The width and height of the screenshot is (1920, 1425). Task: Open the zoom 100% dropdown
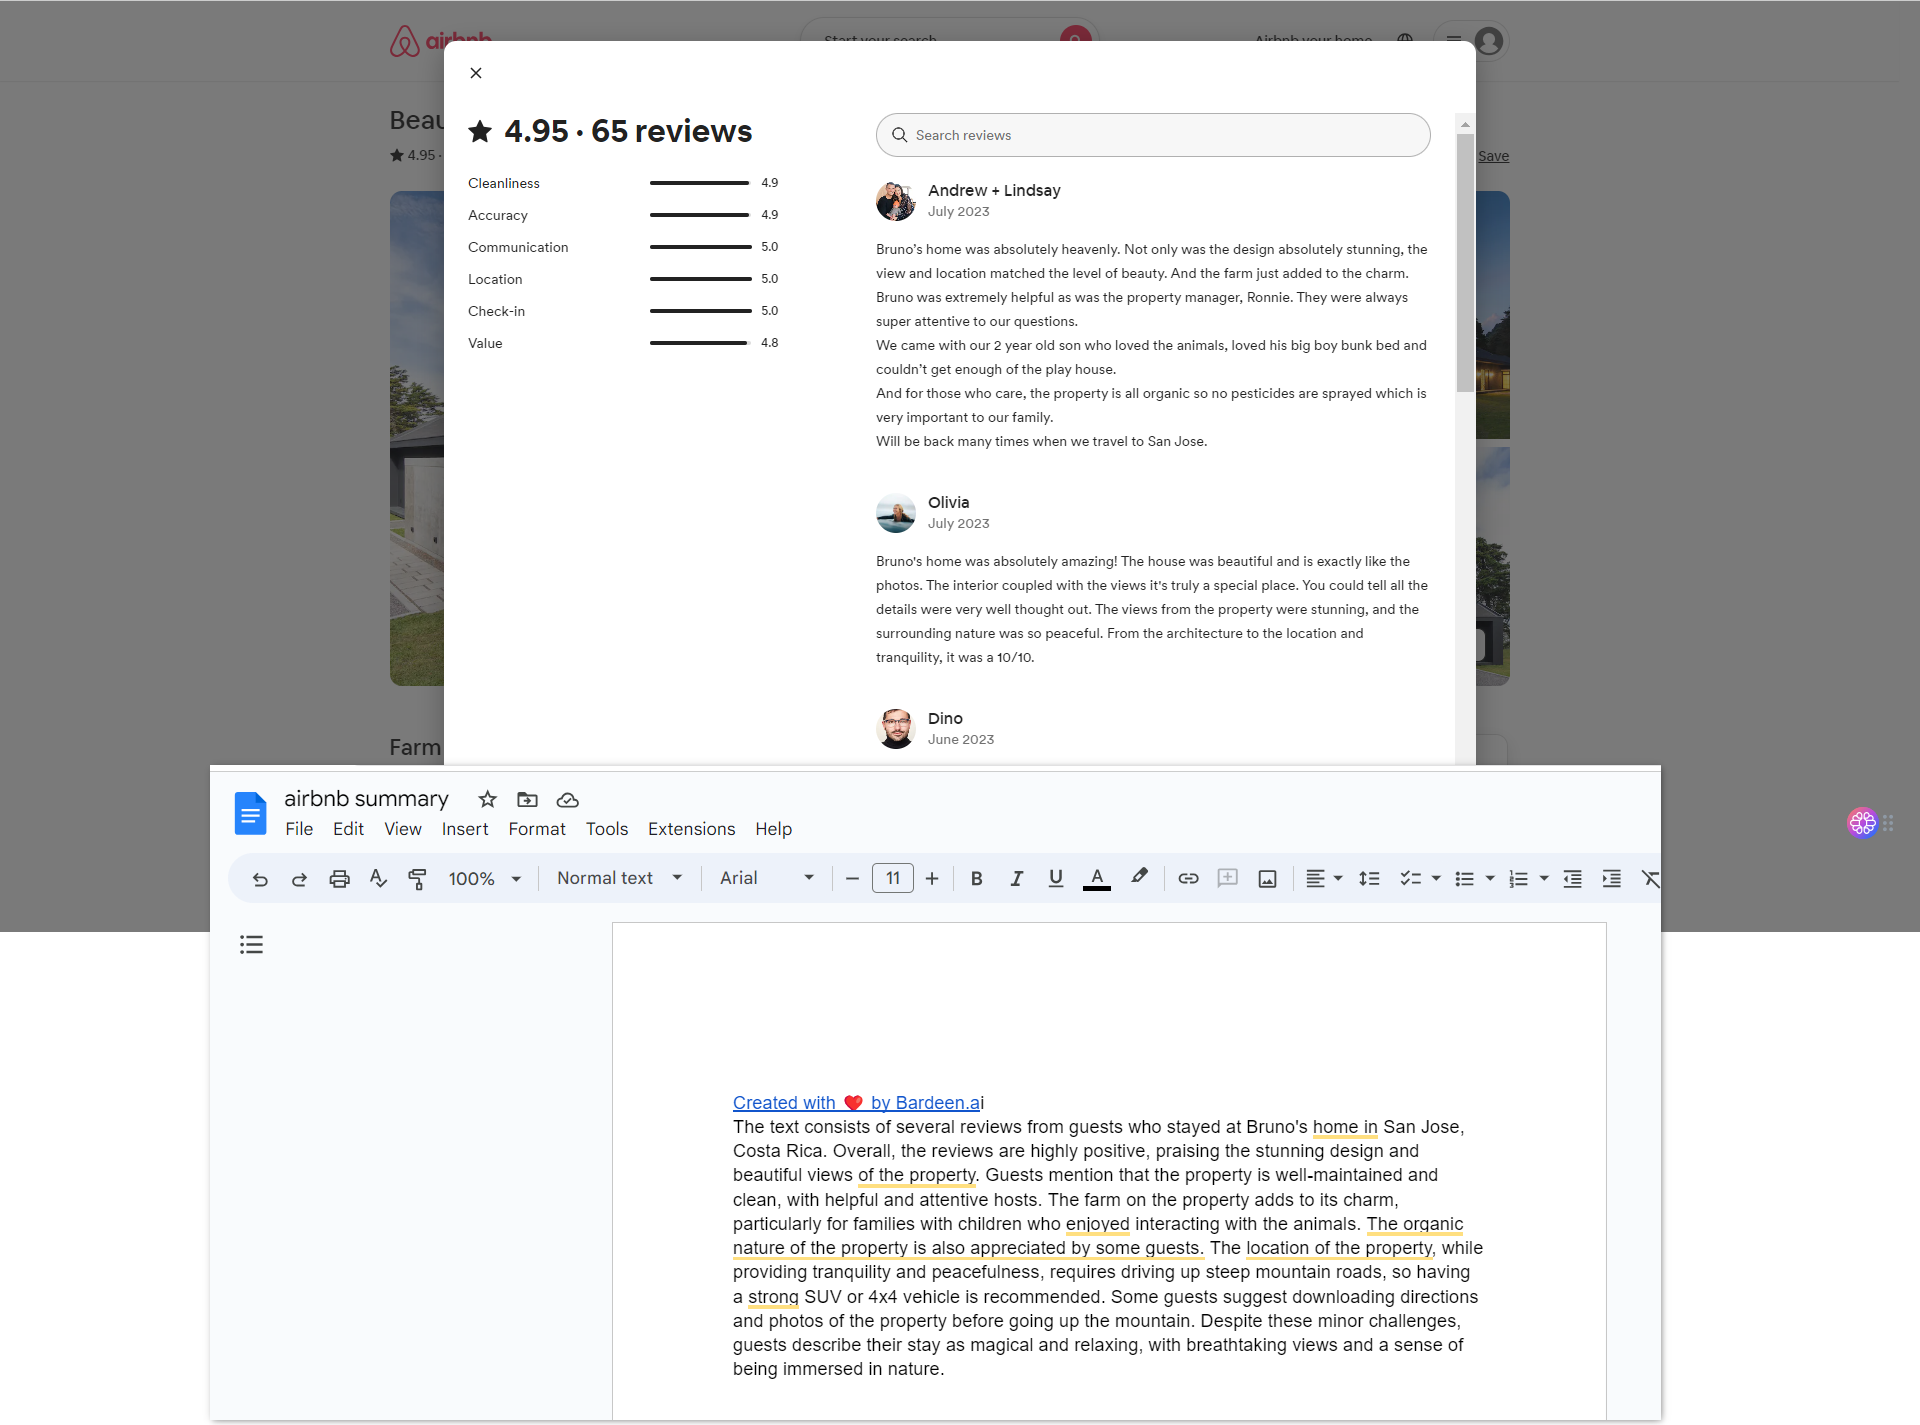pos(485,879)
